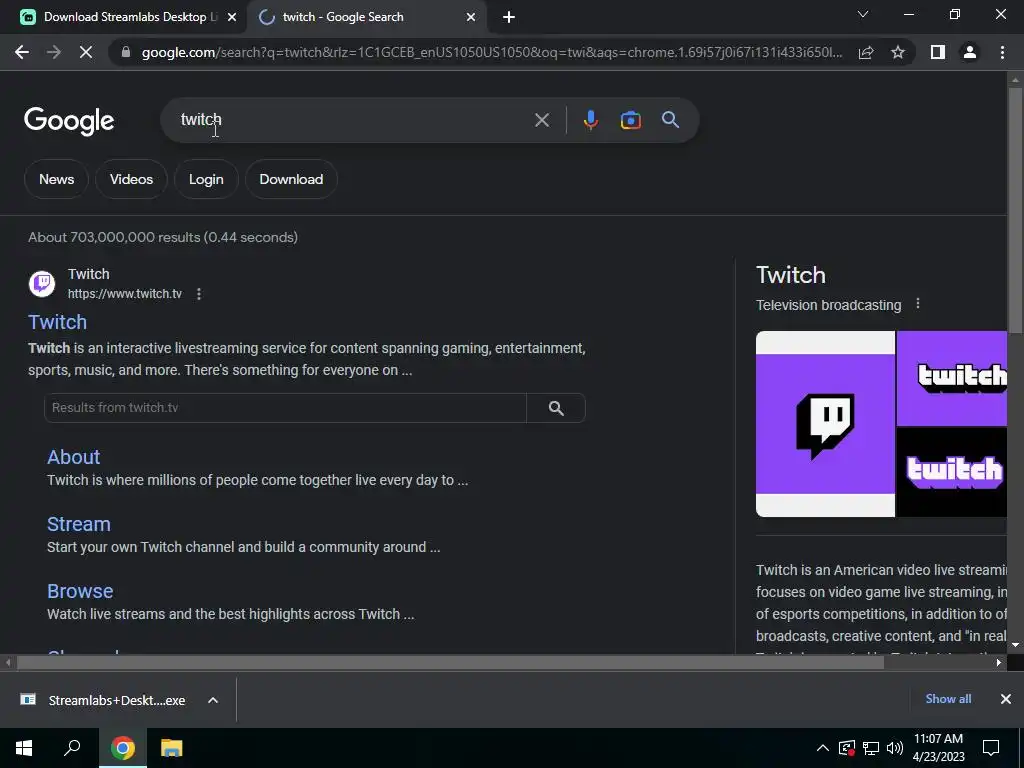The image size is (1024, 768).
Task: Click the Chrome taskbar icon
Action: tap(122, 748)
